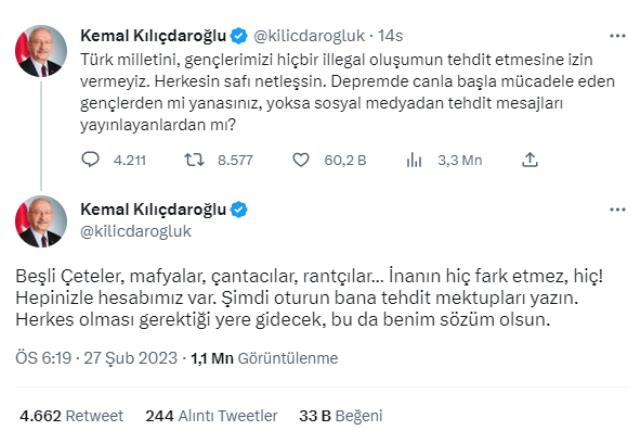The image size is (640, 443).
Task: Open the three-dot menu of the second tweet
Action: pyautogui.click(x=618, y=211)
